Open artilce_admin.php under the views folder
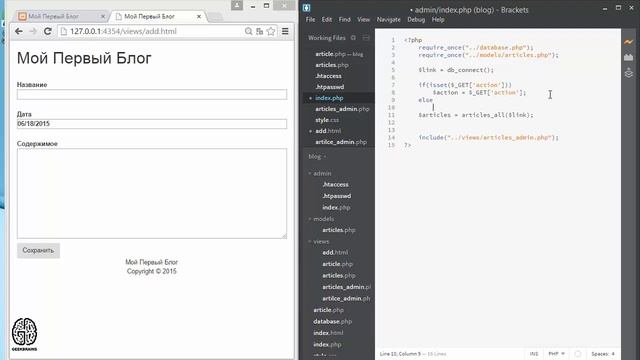 (346, 298)
